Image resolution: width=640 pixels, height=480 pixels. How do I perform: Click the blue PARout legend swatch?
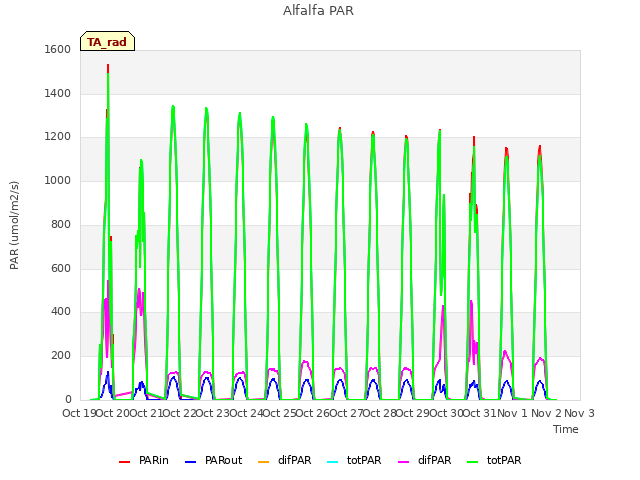click(x=191, y=462)
